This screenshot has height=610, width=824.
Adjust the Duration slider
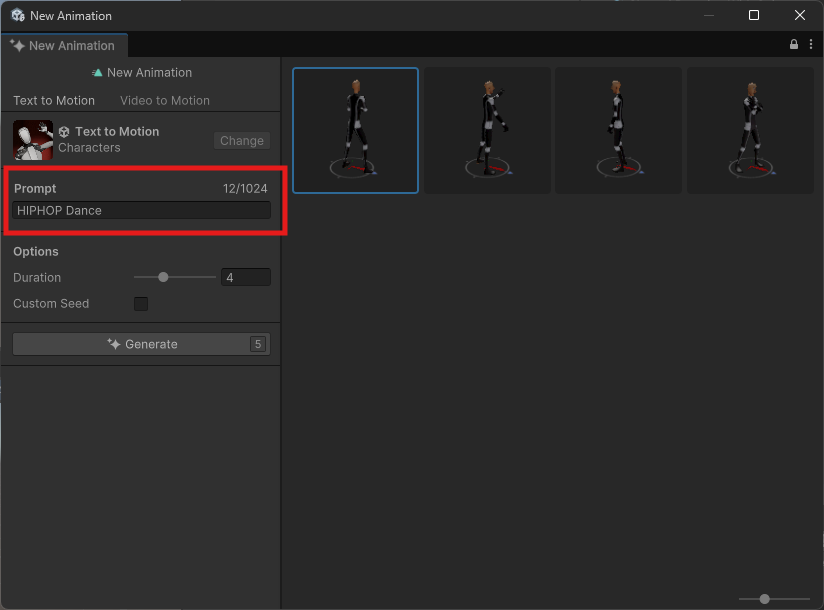click(174, 277)
